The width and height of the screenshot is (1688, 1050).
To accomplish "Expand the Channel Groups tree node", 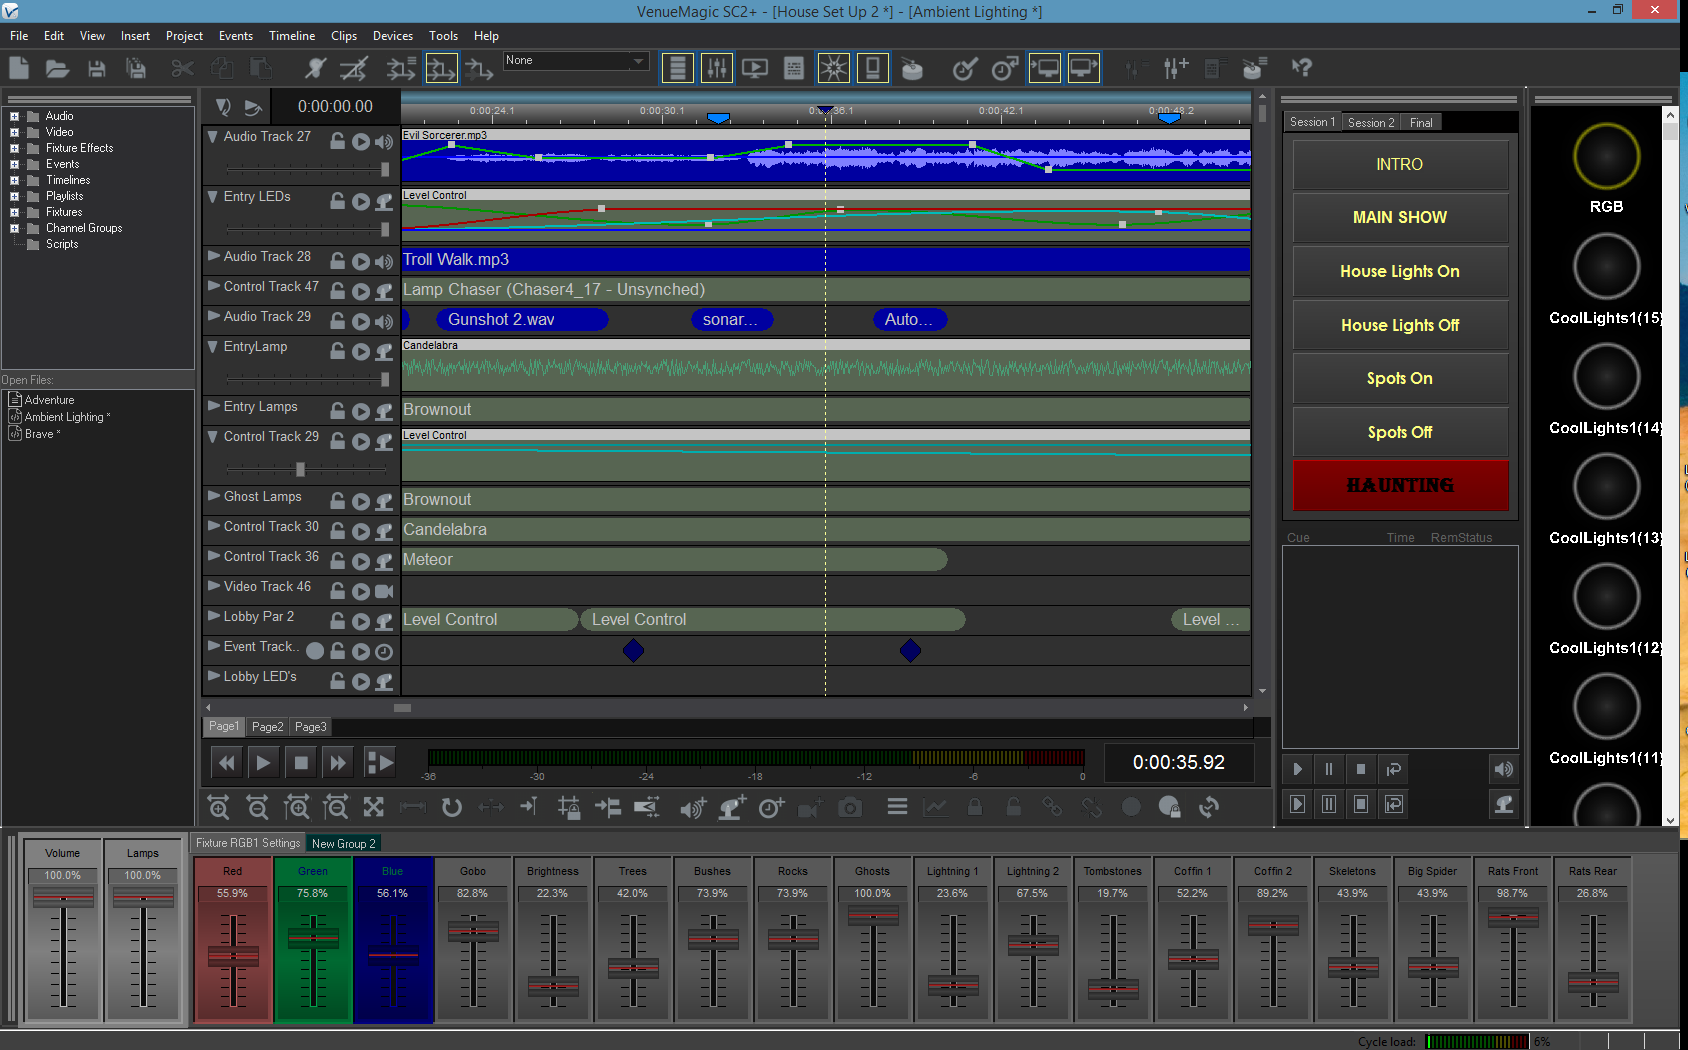I will coord(14,228).
